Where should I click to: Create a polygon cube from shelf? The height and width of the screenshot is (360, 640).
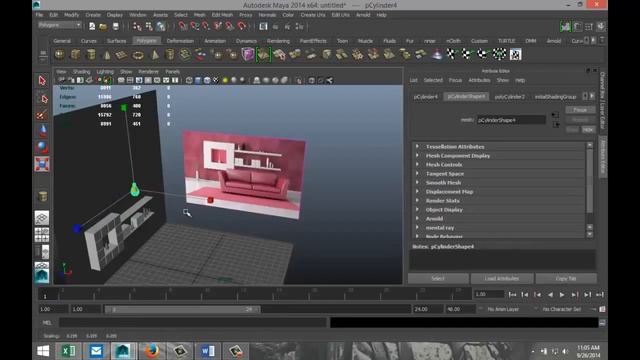(x=75, y=54)
